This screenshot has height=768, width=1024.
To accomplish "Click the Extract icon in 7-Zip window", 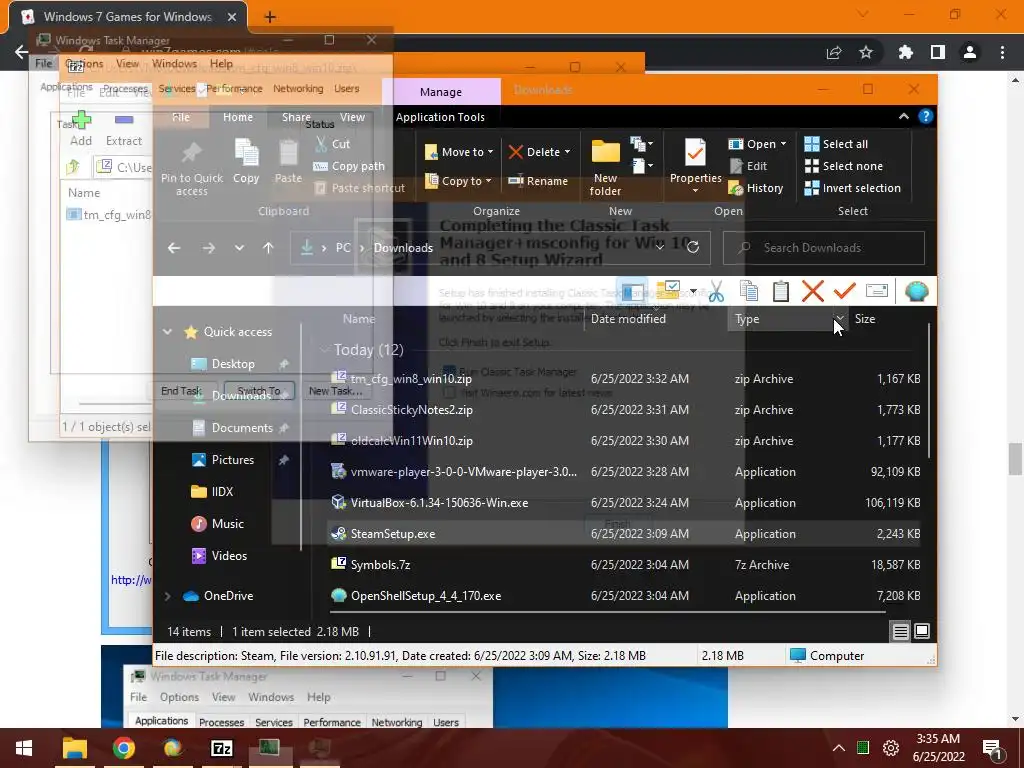I will point(124,120).
